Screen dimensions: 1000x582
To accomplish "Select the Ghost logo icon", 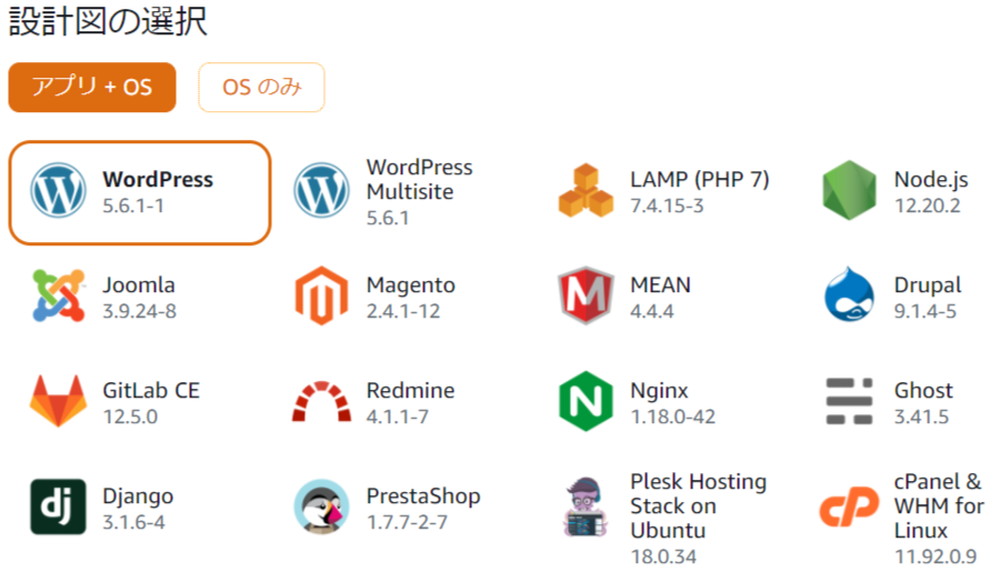I will [849, 401].
